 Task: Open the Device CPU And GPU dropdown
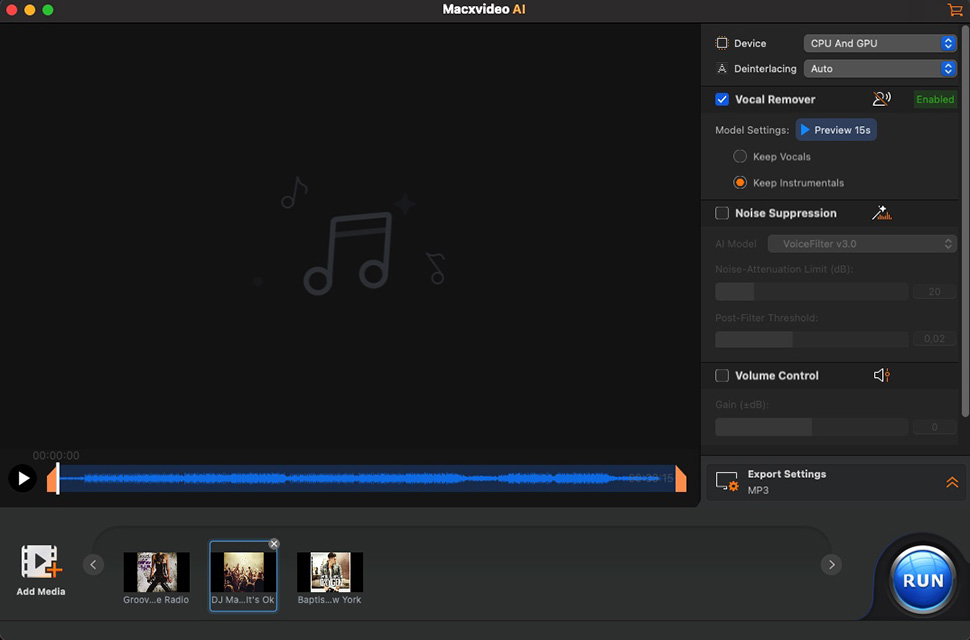point(880,43)
